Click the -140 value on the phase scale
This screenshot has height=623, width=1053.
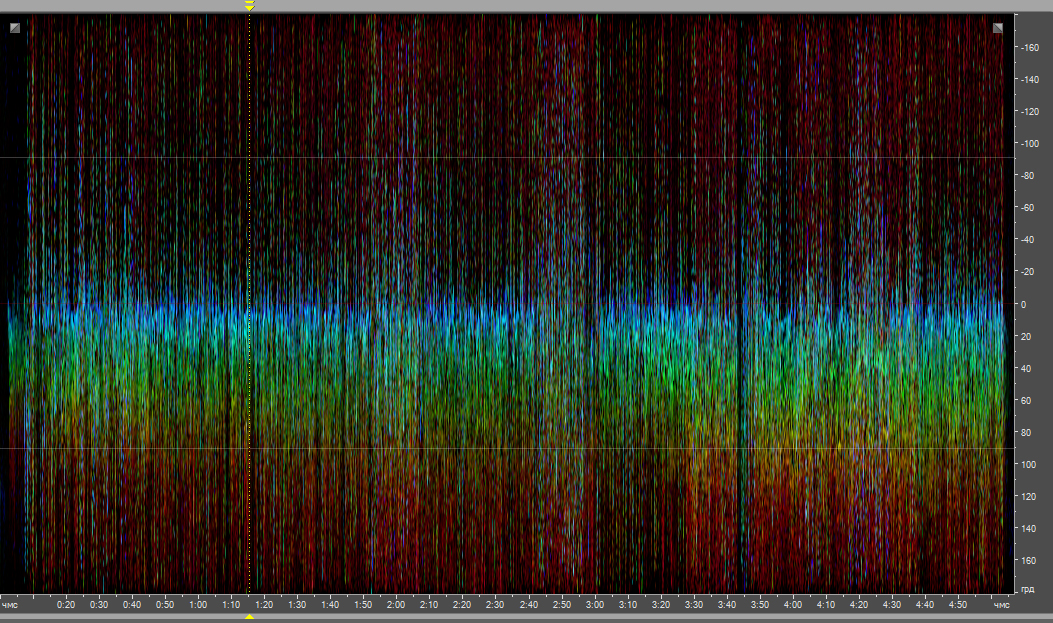(1029, 80)
